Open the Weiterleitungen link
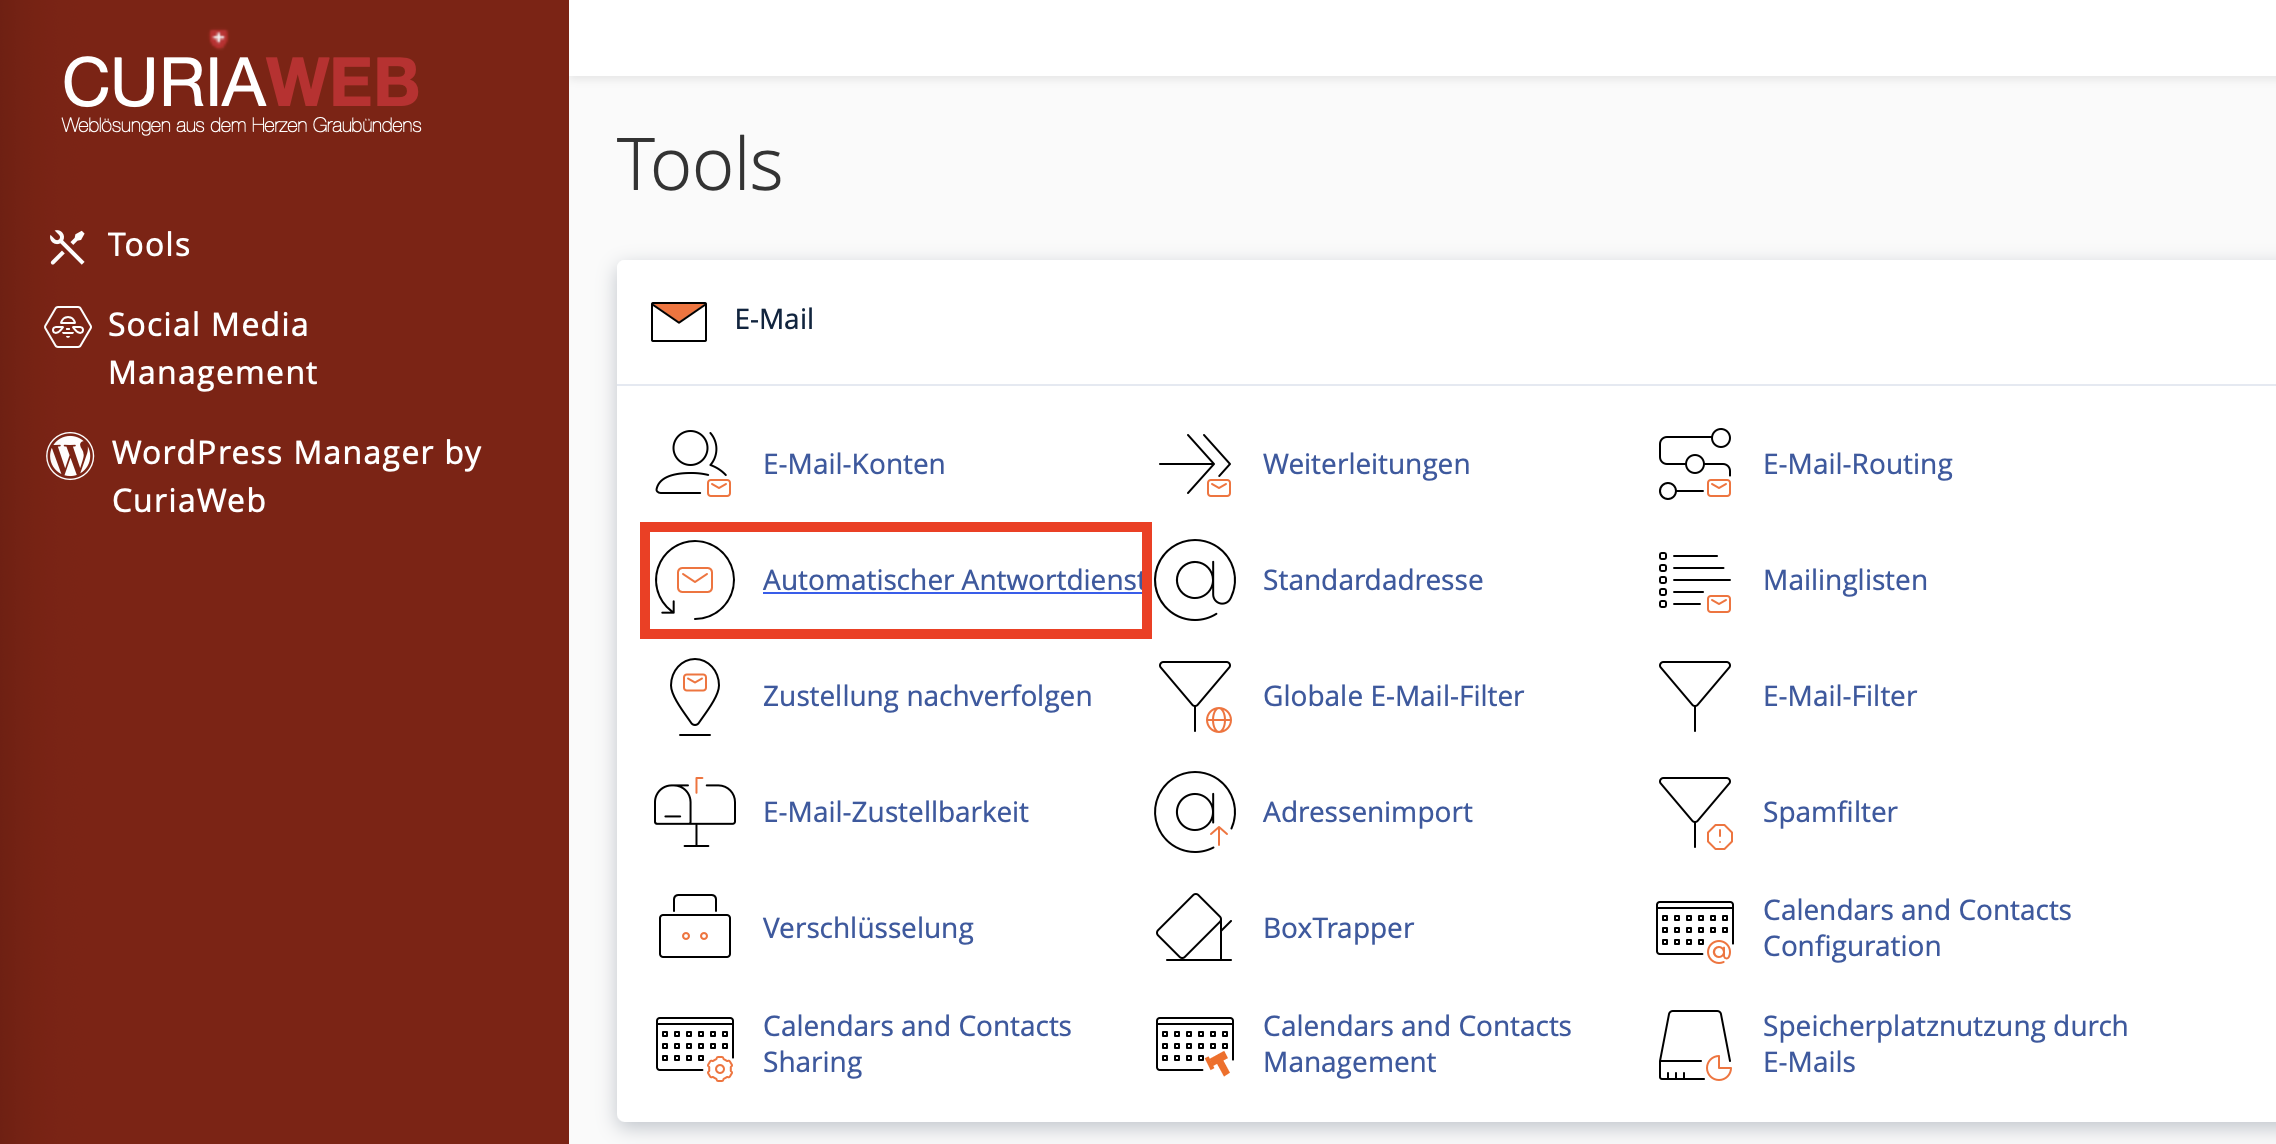The width and height of the screenshot is (2276, 1144). [1366, 464]
